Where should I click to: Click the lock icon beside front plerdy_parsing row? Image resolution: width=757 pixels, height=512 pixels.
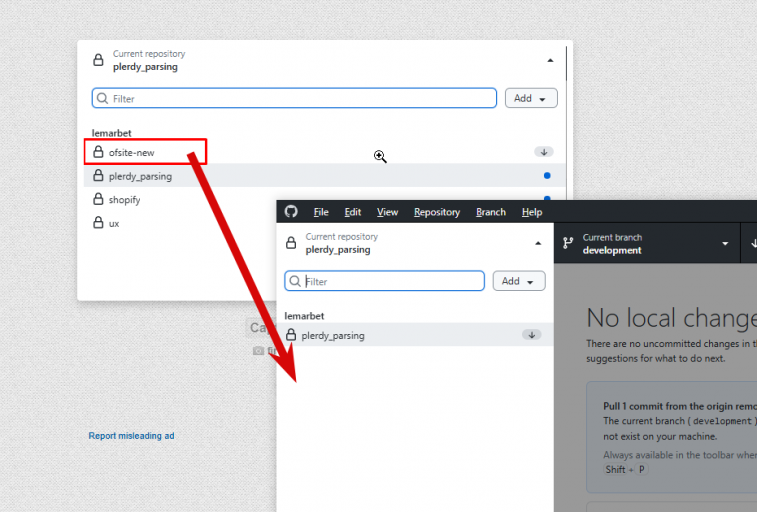click(291, 334)
